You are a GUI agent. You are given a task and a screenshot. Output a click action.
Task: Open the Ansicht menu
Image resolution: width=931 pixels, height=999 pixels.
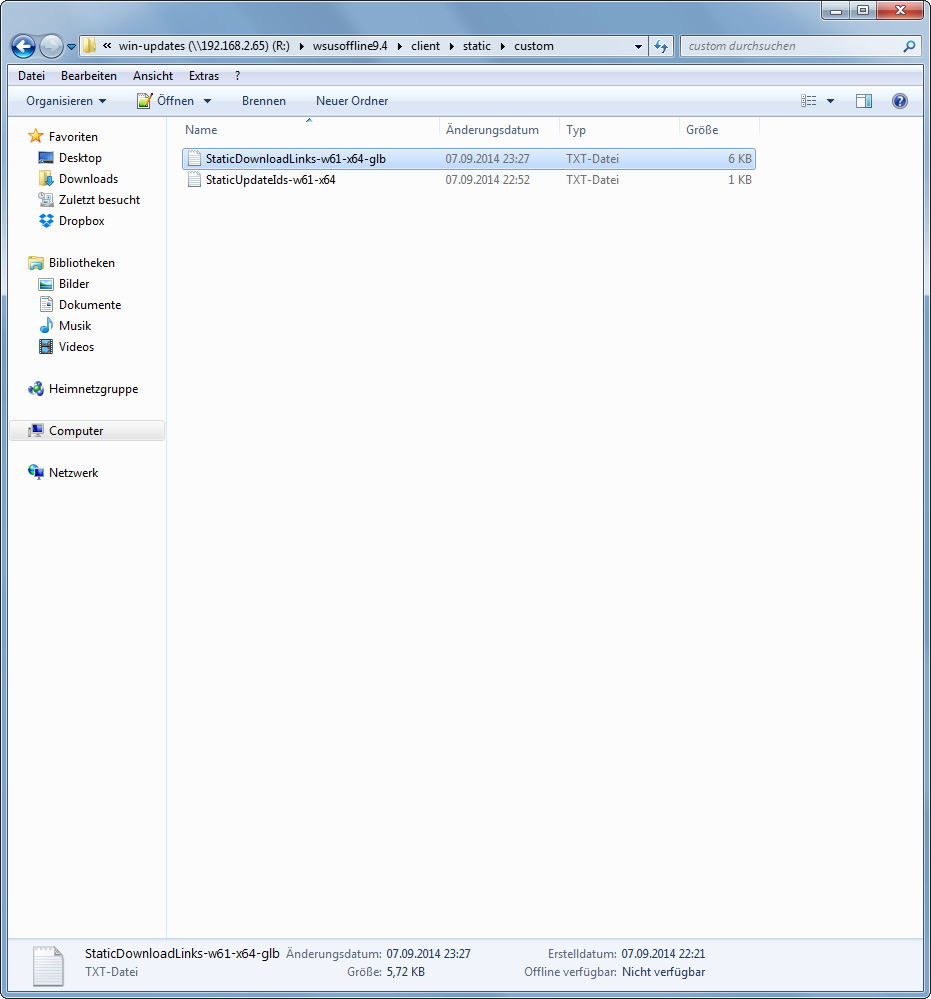point(153,76)
